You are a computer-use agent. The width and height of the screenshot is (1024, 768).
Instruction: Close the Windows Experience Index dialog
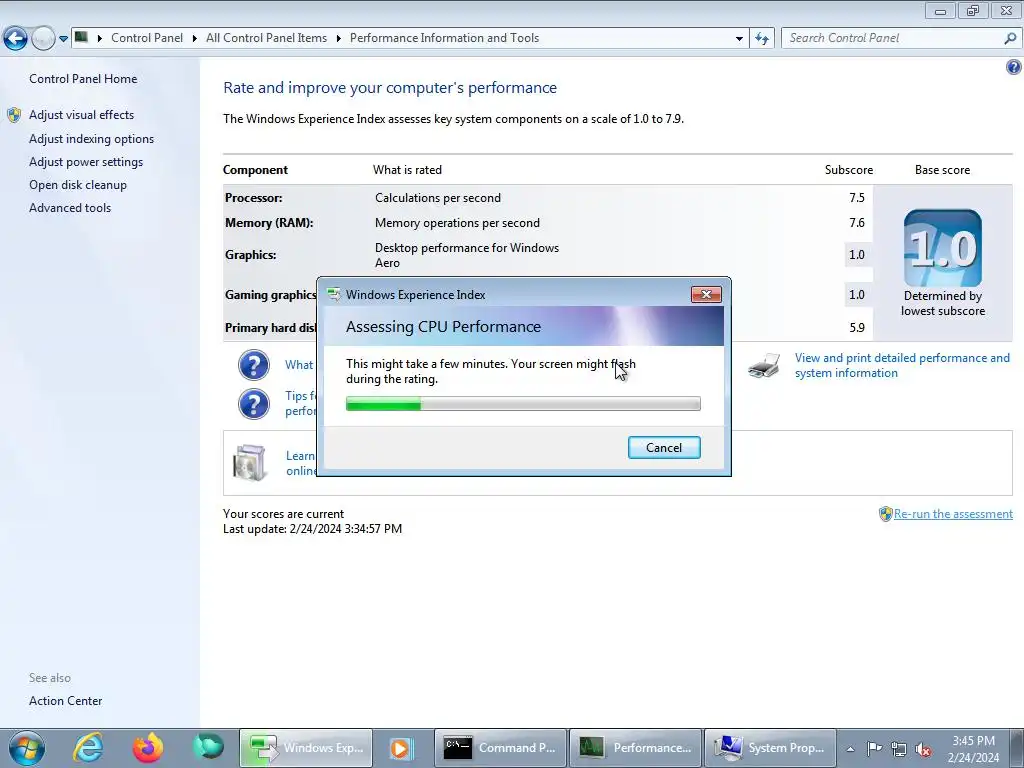(706, 295)
